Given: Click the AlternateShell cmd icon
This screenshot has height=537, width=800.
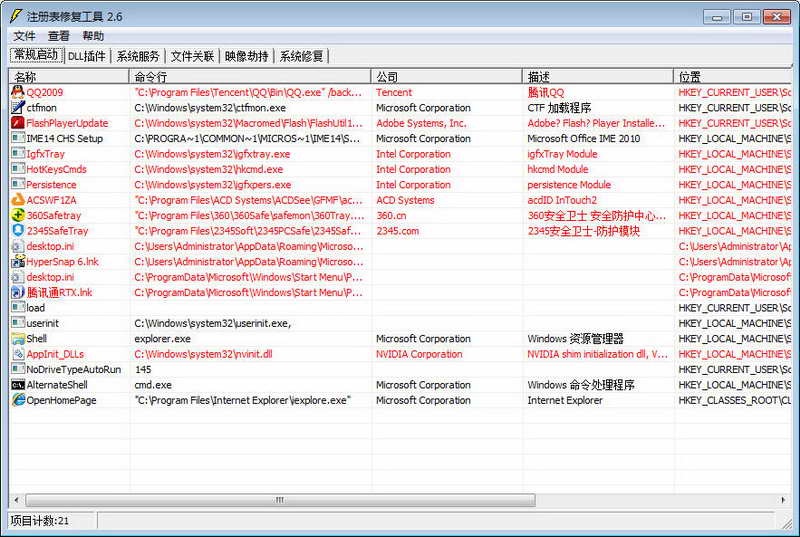Looking at the screenshot, I should (18, 385).
